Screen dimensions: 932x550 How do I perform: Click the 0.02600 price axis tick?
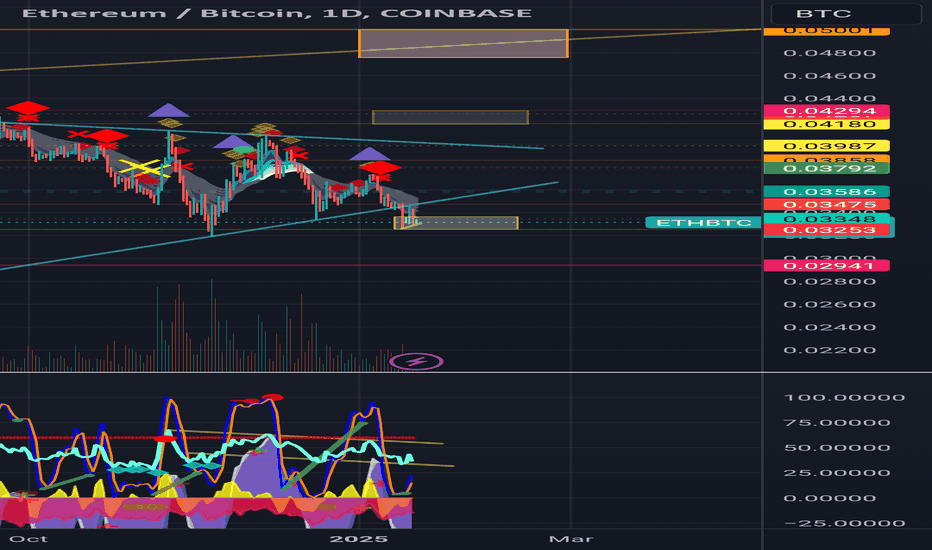[829, 304]
